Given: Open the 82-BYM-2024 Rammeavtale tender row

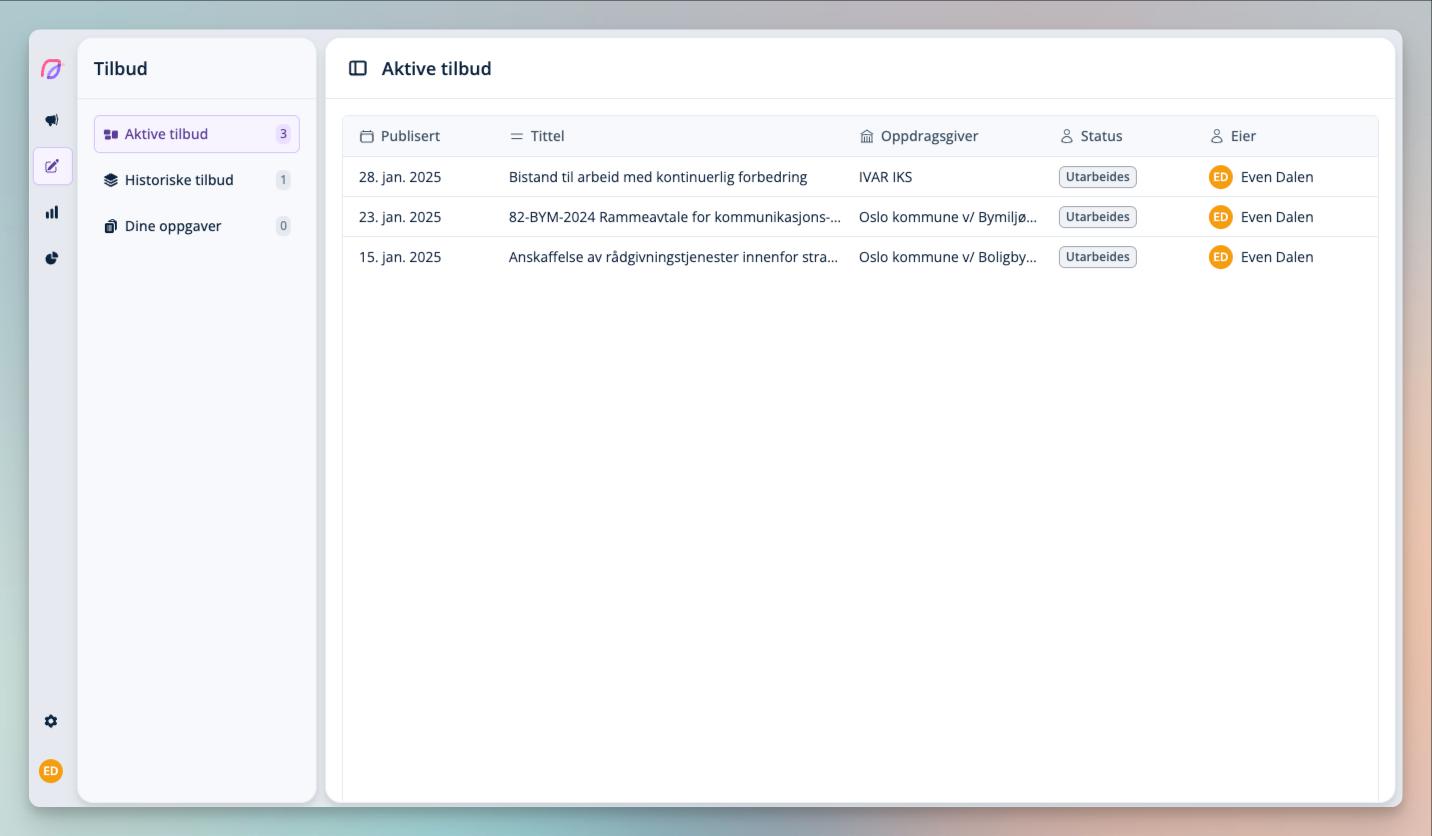Looking at the screenshot, I should pos(673,217).
